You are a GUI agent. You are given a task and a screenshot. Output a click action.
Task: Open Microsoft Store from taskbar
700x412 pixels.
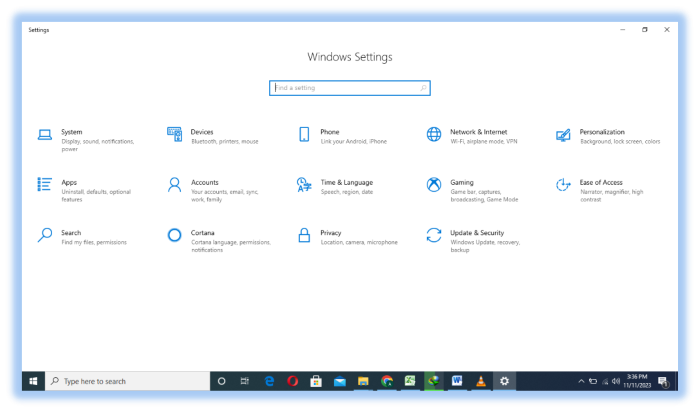316,381
